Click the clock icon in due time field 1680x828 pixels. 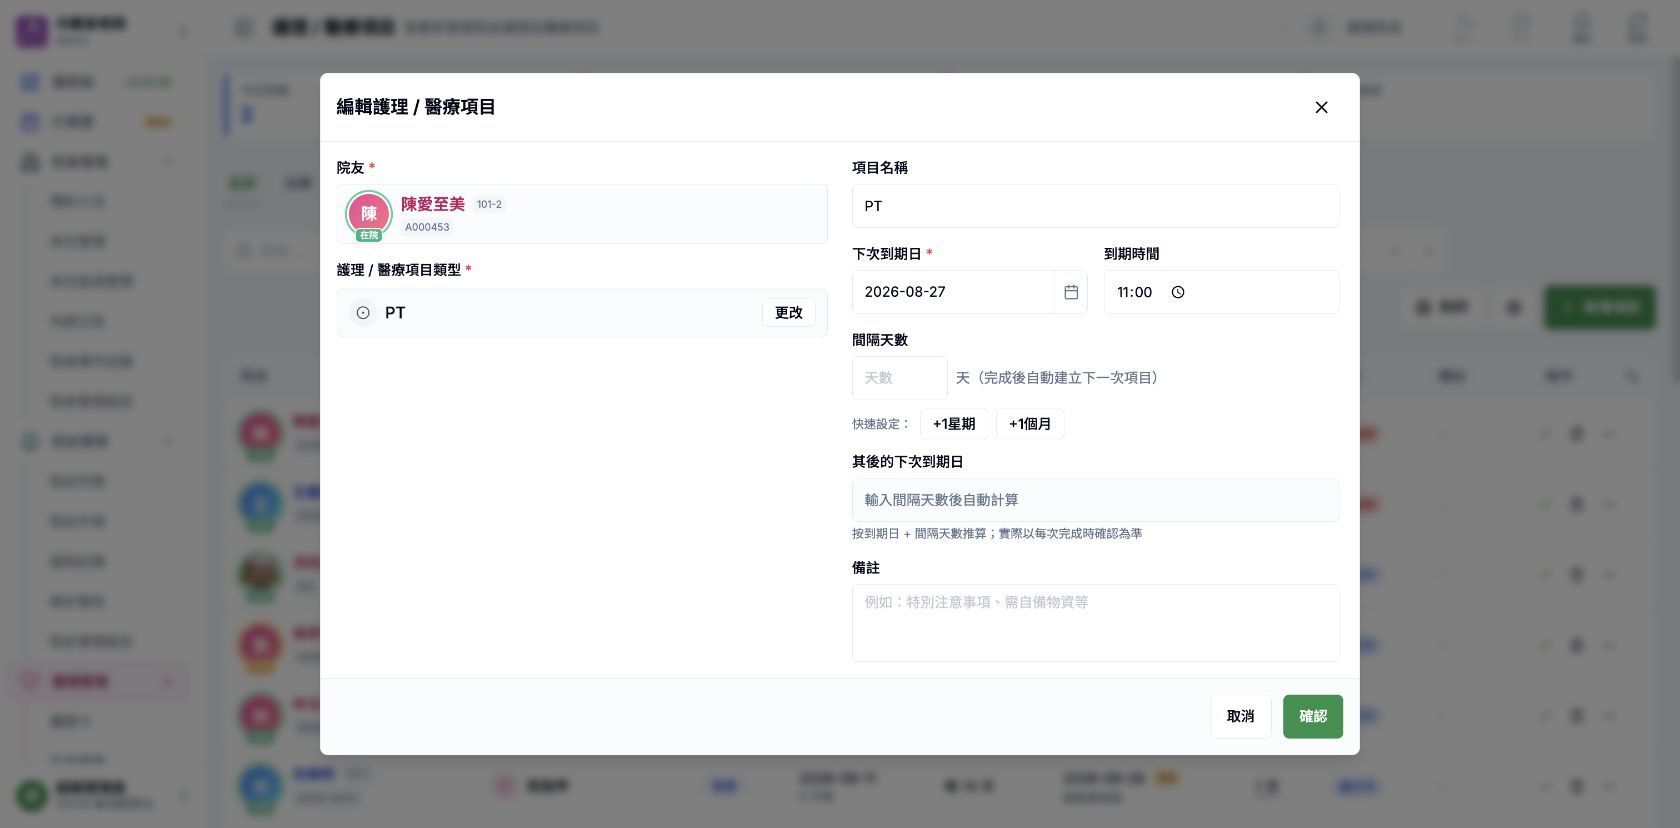[1178, 292]
